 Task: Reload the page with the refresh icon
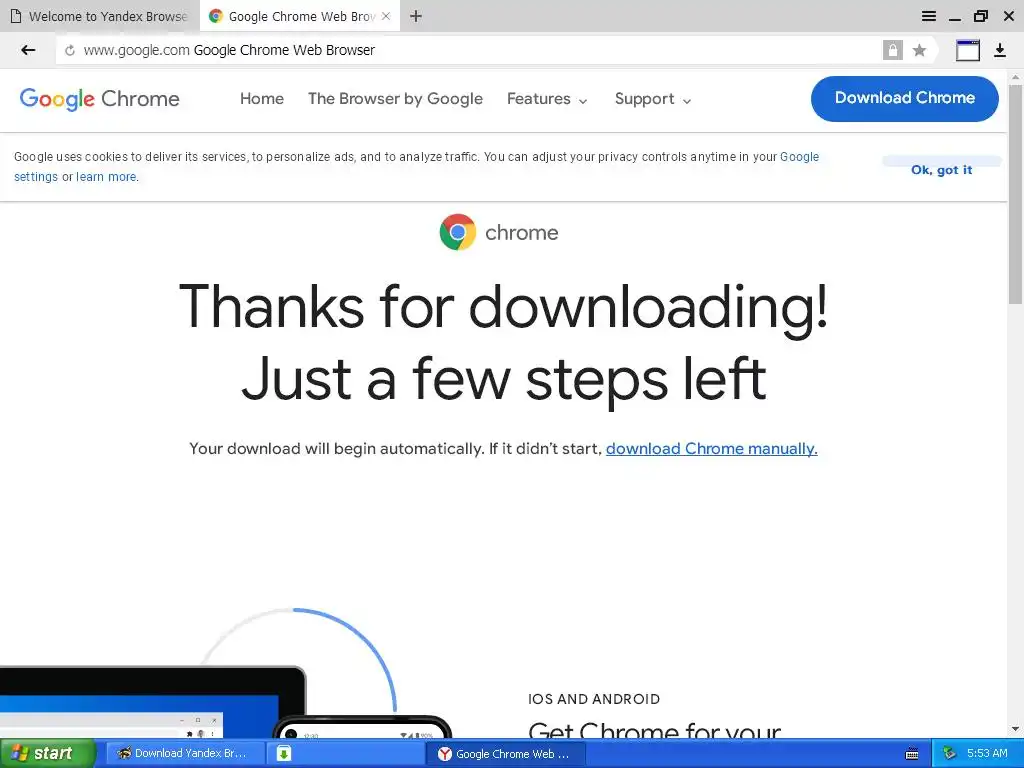(x=70, y=50)
